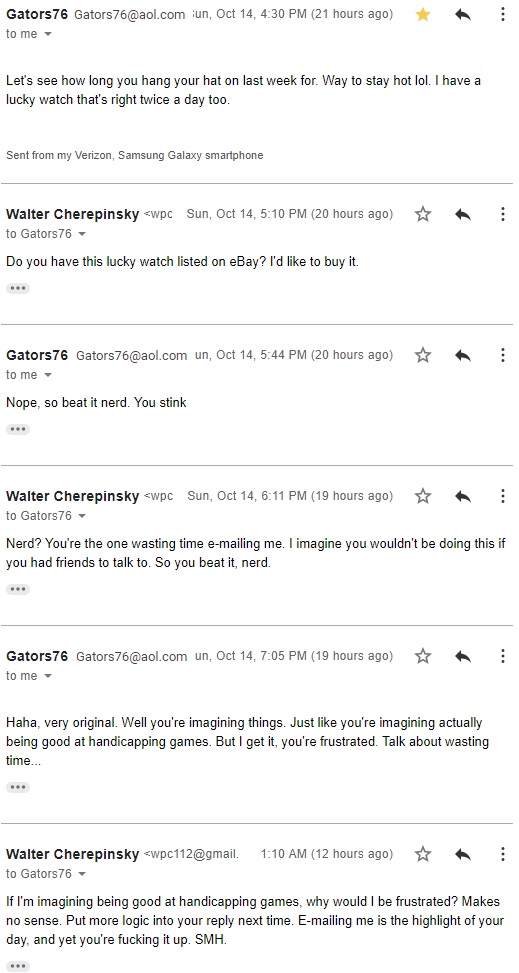Star the 5:10 PM Walter Cherepinsky message
Image resolution: width=519 pixels, height=973 pixels.
click(423, 214)
